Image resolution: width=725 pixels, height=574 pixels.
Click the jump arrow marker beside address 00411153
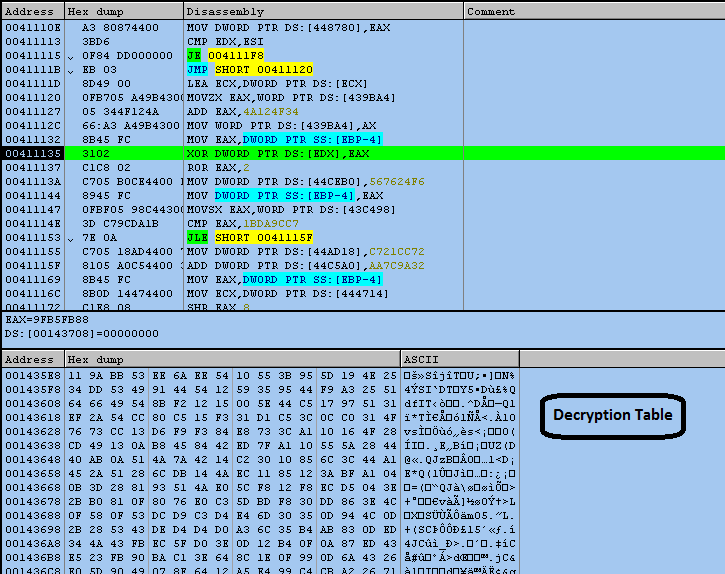click(71, 239)
